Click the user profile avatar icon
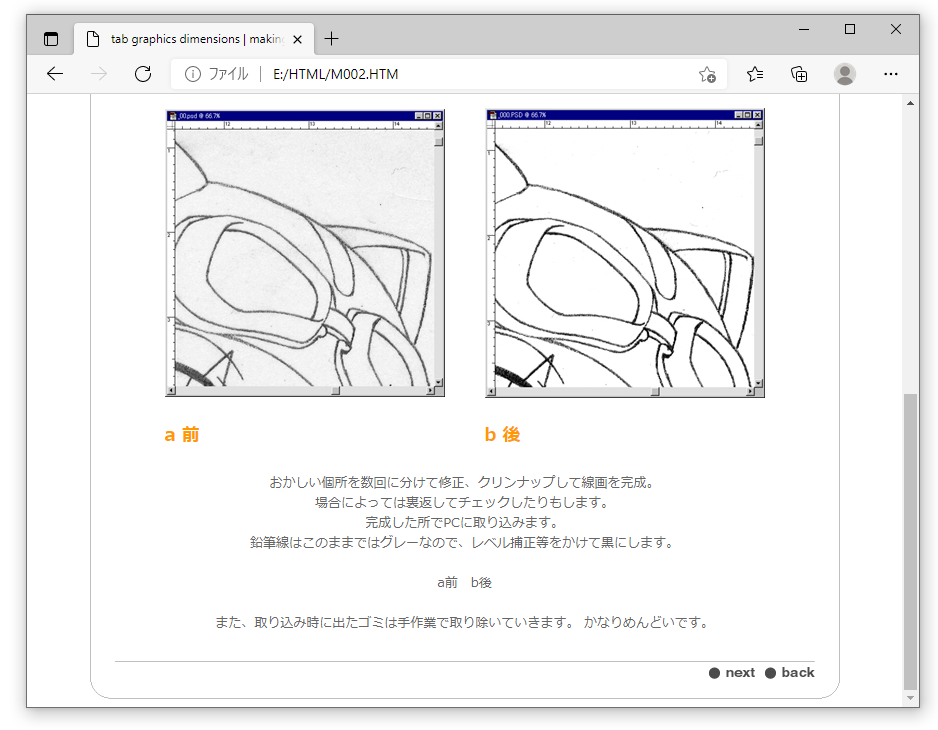 point(845,74)
